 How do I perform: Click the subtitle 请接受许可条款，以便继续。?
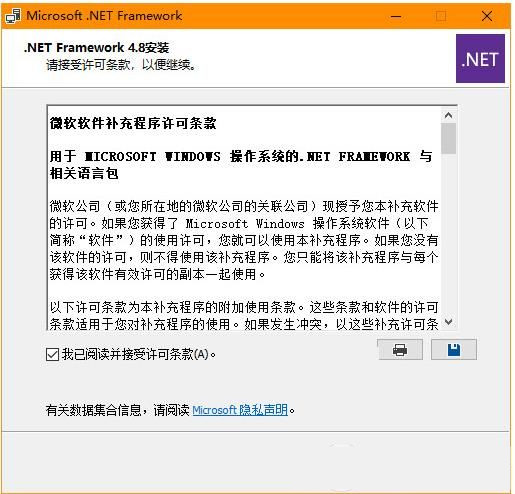[121, 65]
